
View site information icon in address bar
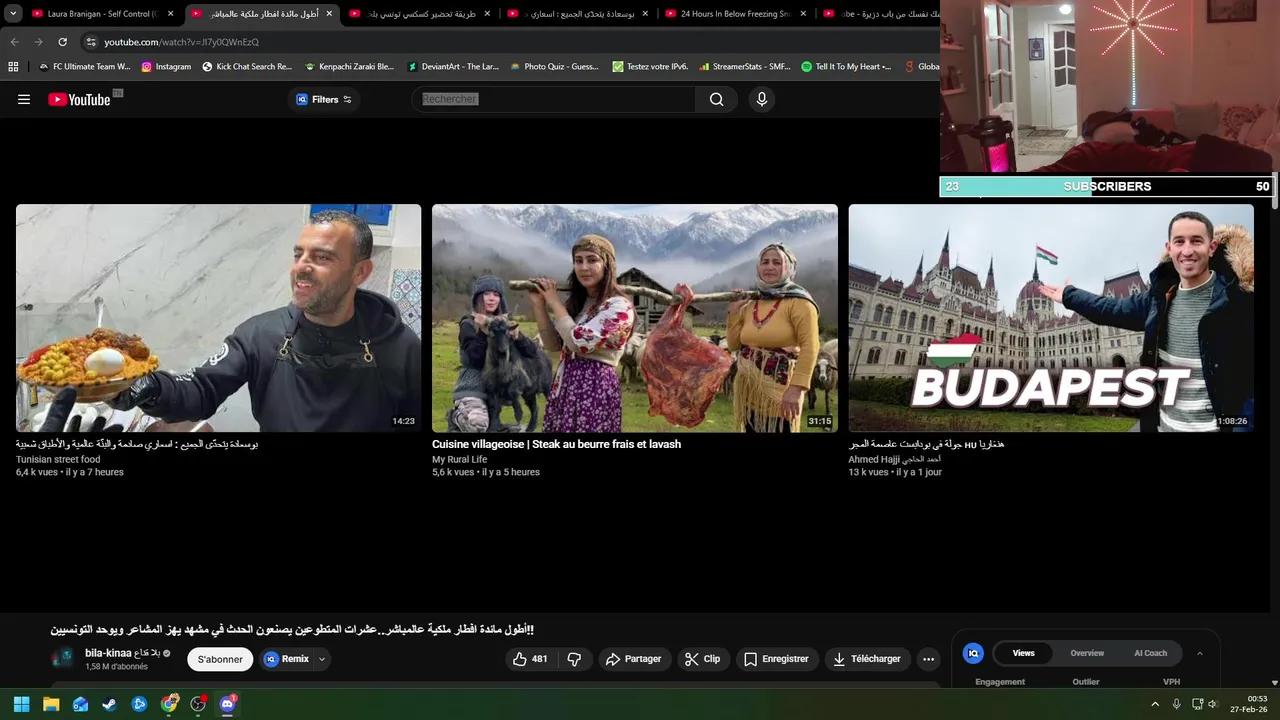[91, 42]
